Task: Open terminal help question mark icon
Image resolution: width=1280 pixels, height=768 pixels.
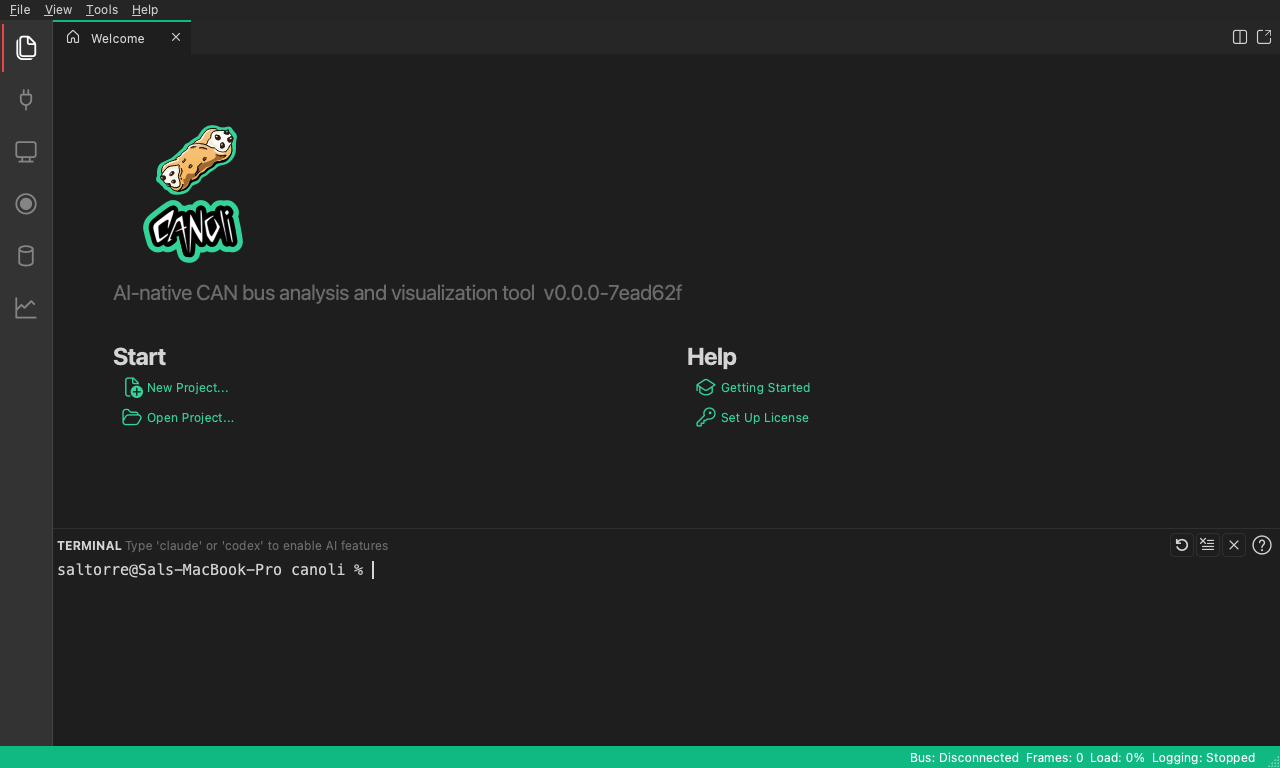Action: (x=1262, y=545)
